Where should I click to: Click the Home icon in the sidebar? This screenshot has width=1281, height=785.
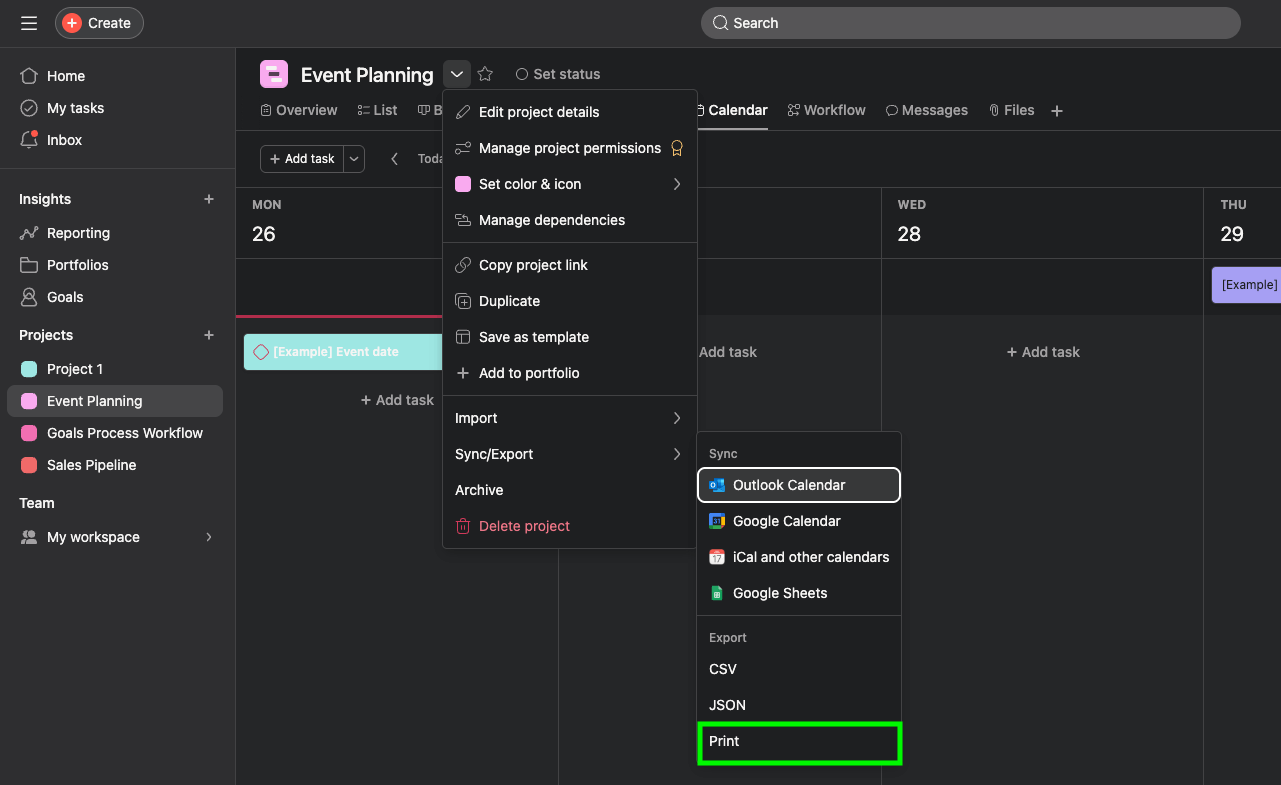[x=31, y=75]
